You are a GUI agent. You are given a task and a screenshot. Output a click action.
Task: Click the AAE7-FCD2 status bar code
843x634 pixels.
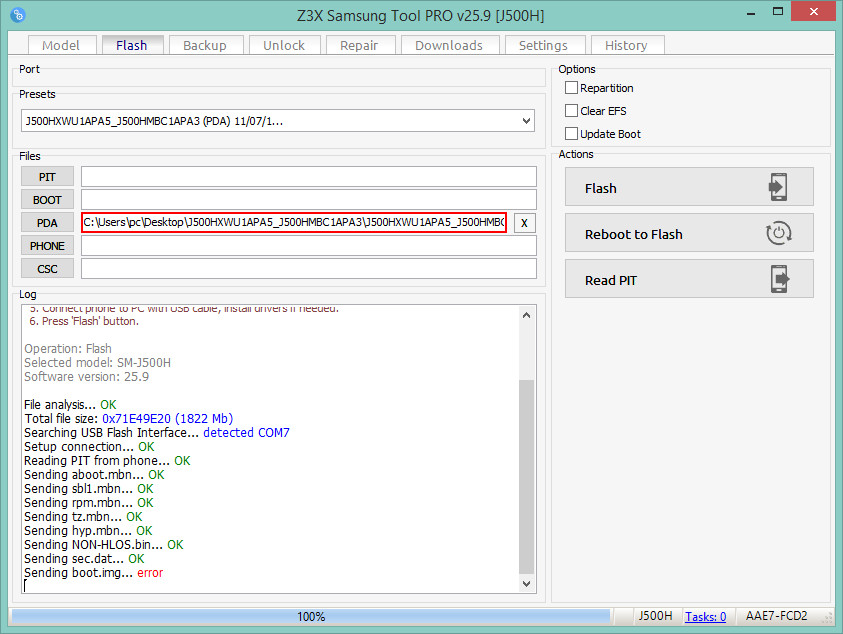pyautogui.click(x=776, y=616)
